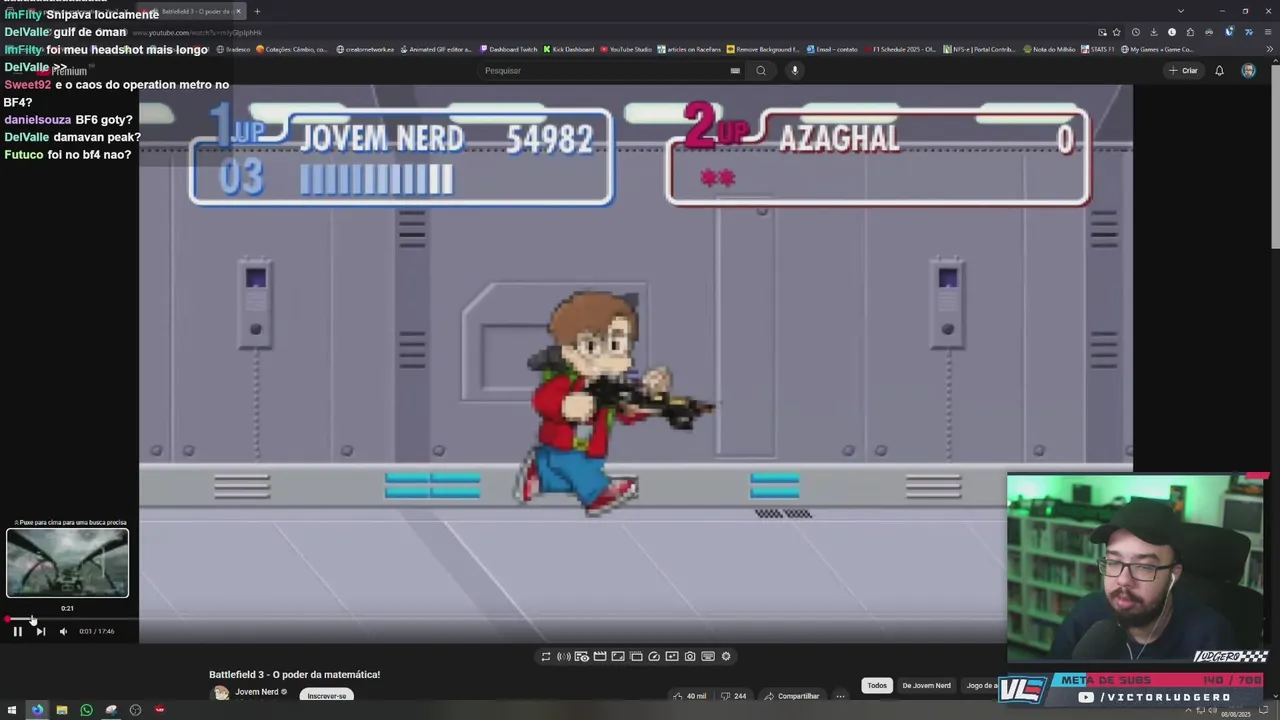Open the 'Dashboard Twitch' bookmark
The height and width of the screenshot is (720, 1280).
click(x=508, y=49)
